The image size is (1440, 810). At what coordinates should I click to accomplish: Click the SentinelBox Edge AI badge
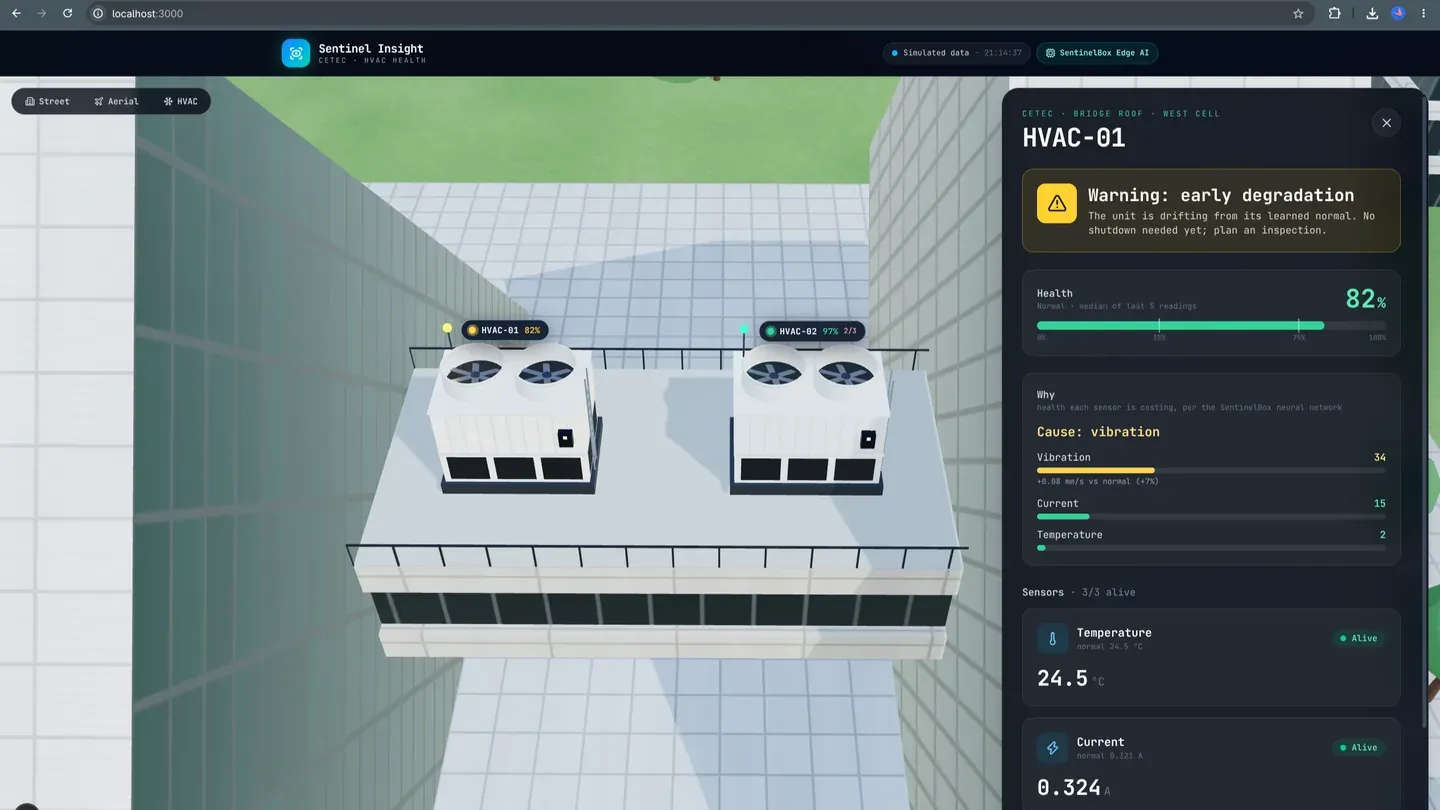point(1097,53)
